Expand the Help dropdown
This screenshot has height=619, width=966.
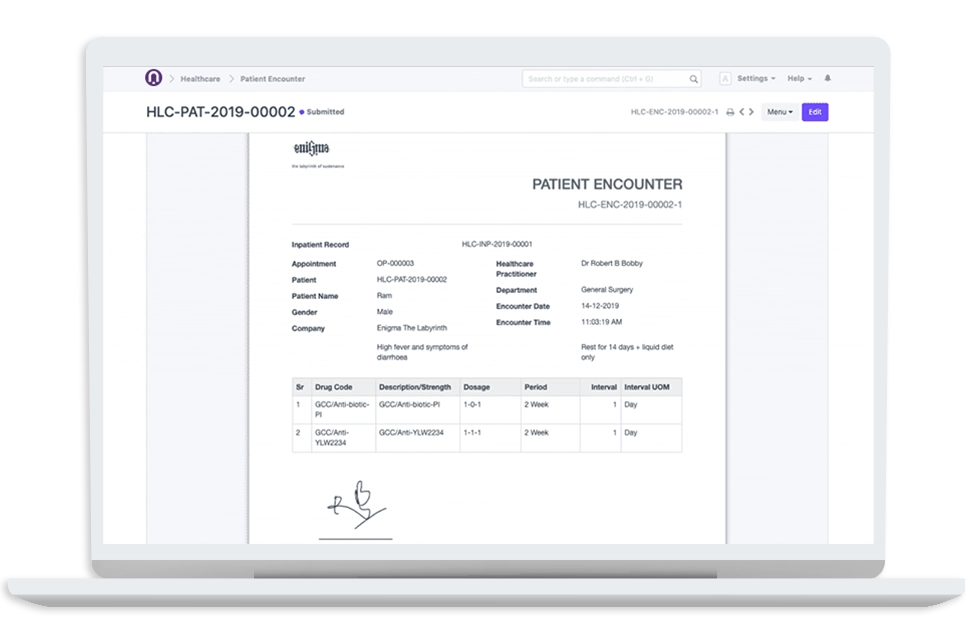click(x=799, y=78)
